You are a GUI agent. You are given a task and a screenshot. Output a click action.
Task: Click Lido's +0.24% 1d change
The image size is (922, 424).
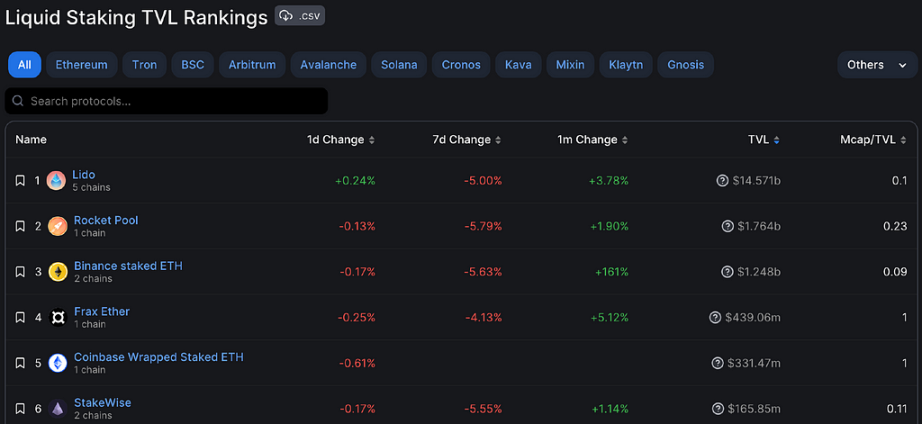point(355,181)
